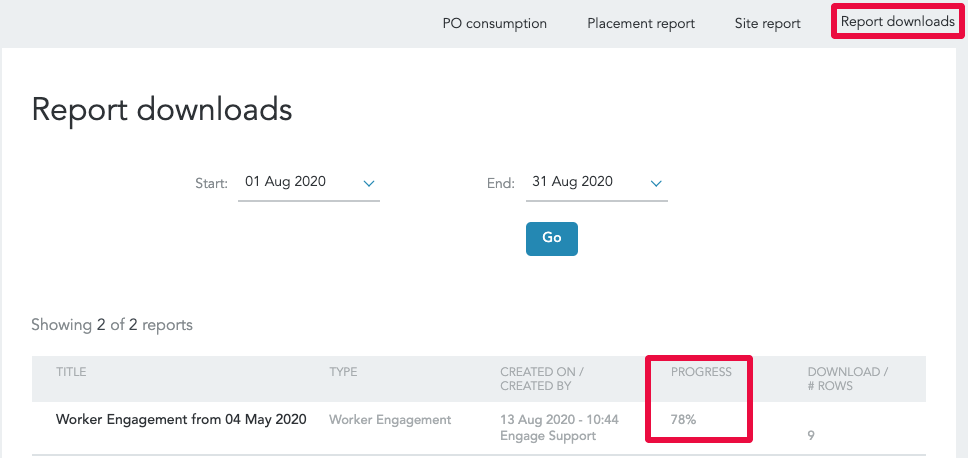Sort by the TITLE column header
Screen dimensions: 968x458
(71, 372)
